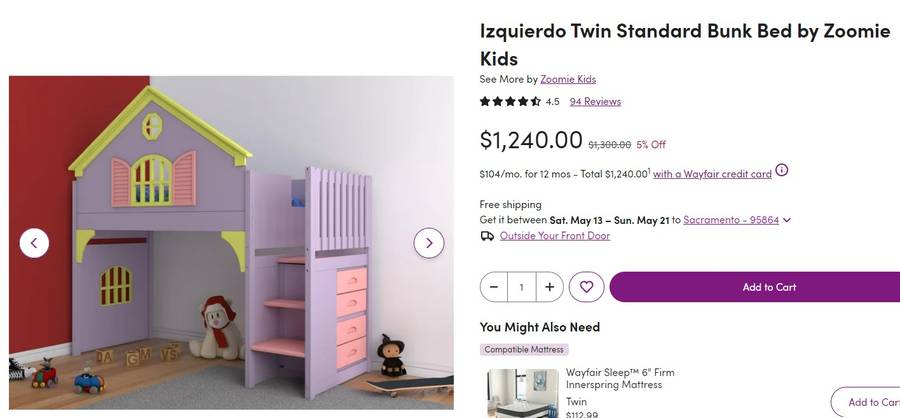Expand the Sacramento zip code chevron
Screen dimensions: 900x418
[787, 220]
